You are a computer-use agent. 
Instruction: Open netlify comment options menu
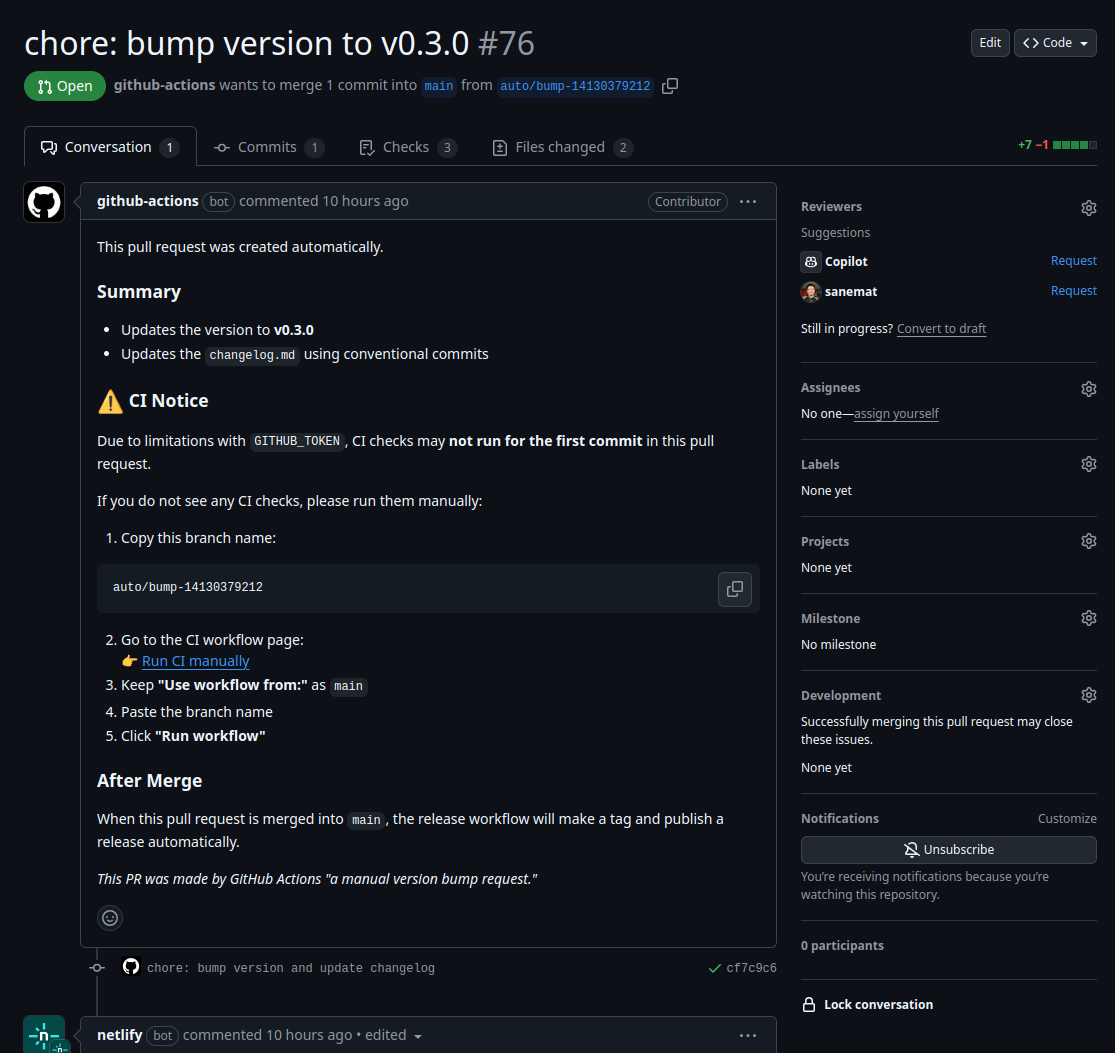(747, 1035)
